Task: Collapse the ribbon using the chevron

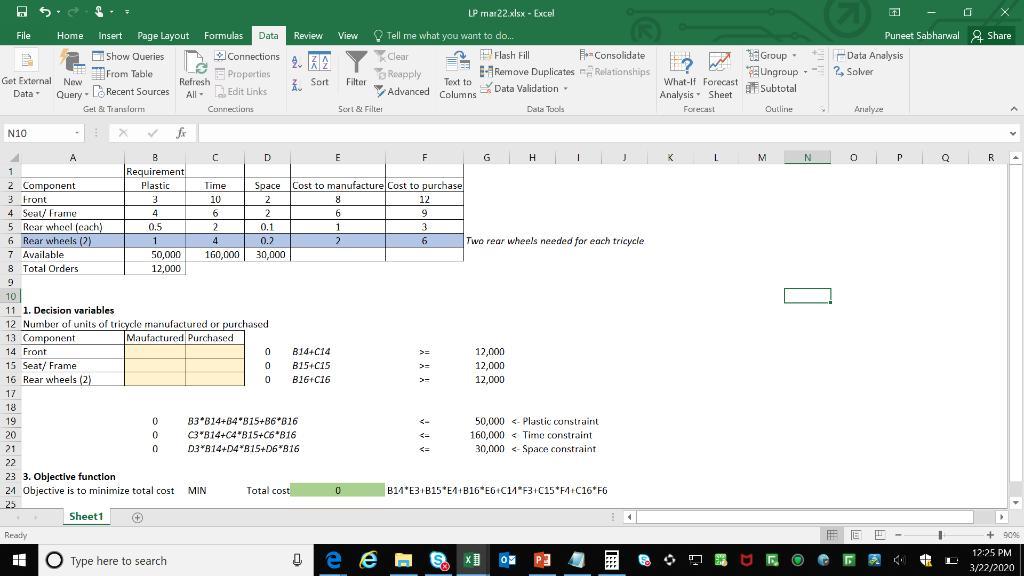Action: point(1013,109)
